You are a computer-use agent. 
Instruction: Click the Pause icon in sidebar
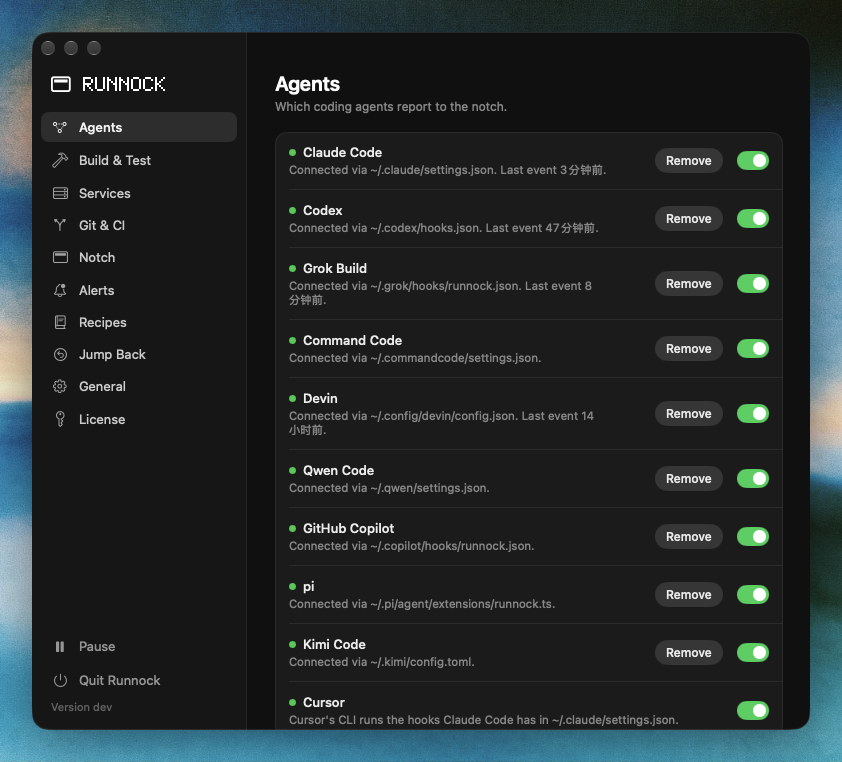(60, 647)
